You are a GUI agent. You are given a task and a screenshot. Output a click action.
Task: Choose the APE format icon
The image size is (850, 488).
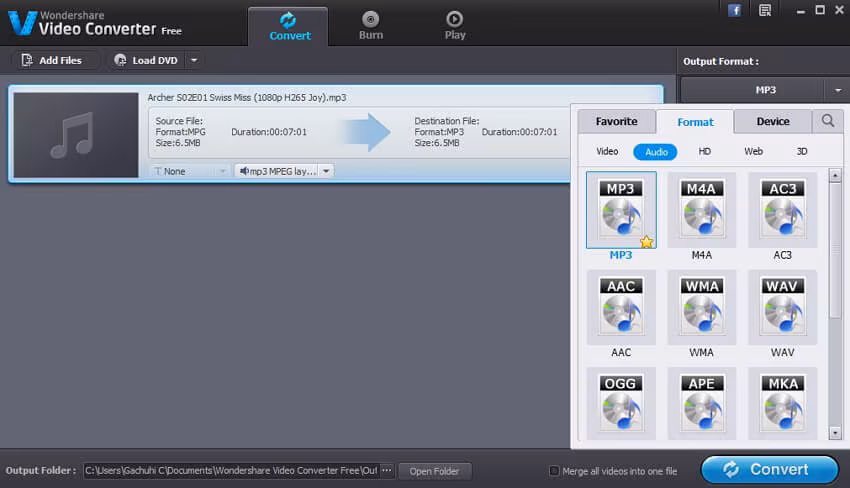click(x=701, y=403)
